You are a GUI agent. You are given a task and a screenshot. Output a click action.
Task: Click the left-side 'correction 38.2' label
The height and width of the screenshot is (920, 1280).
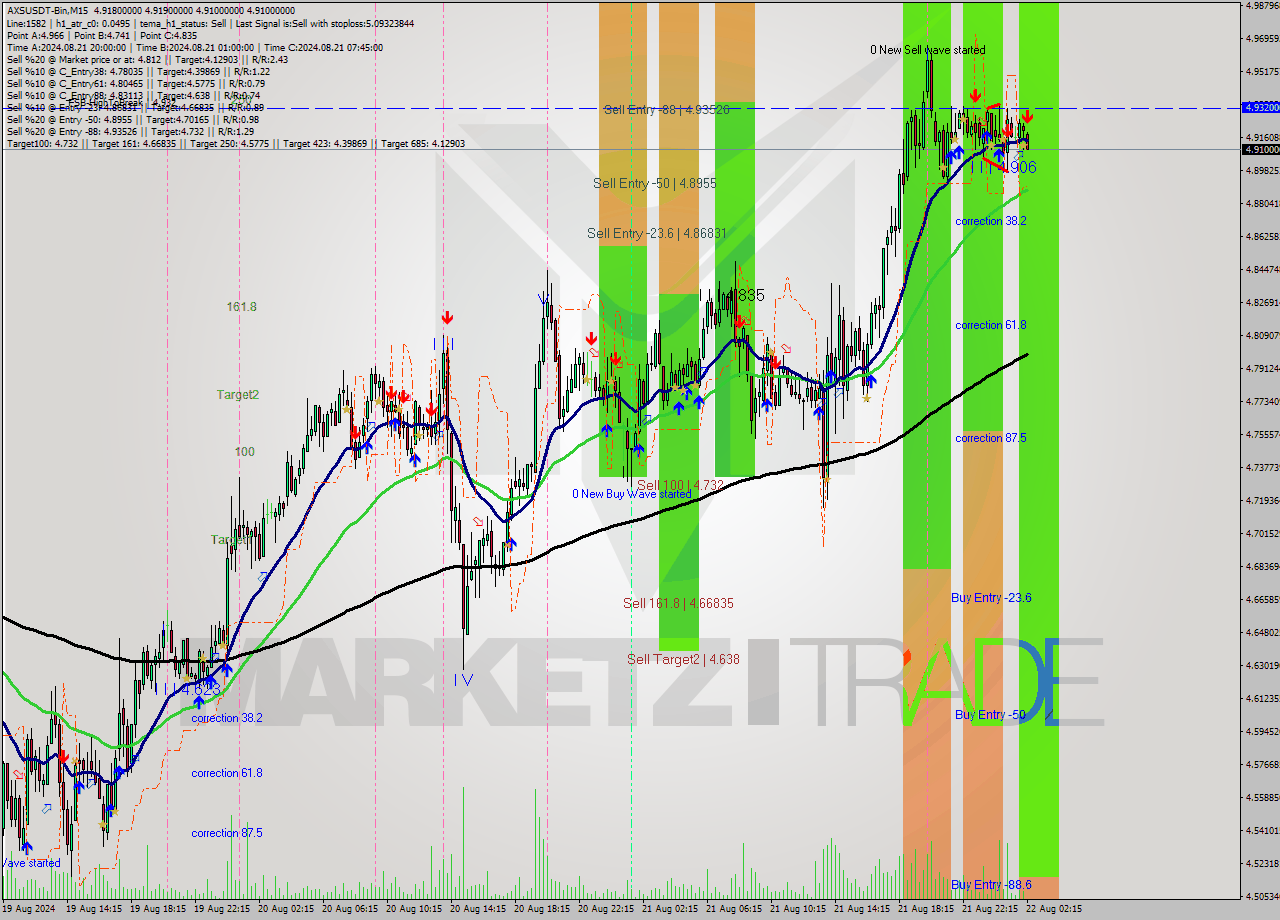pos(227,718)
